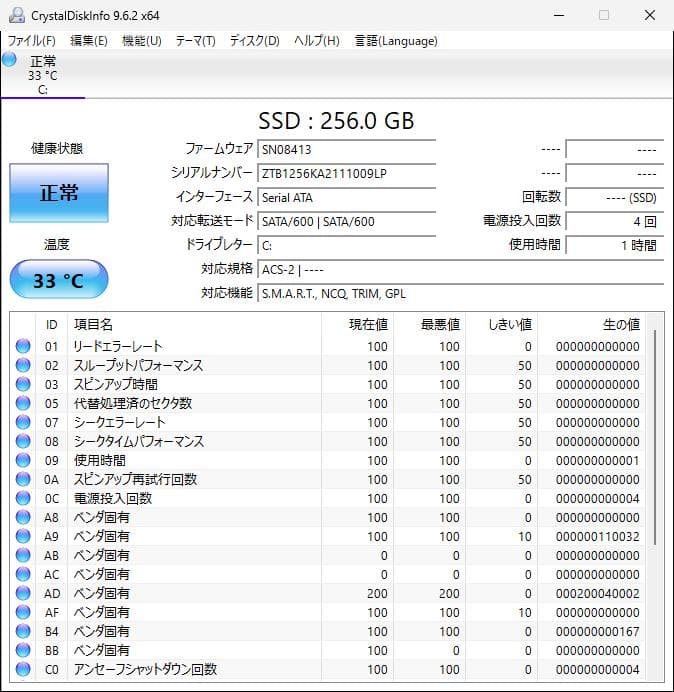The height and width of the screenshot is (692, 674).
Task: Click the rotation rate field ---- (SSD)
Action: click(615, 197)
